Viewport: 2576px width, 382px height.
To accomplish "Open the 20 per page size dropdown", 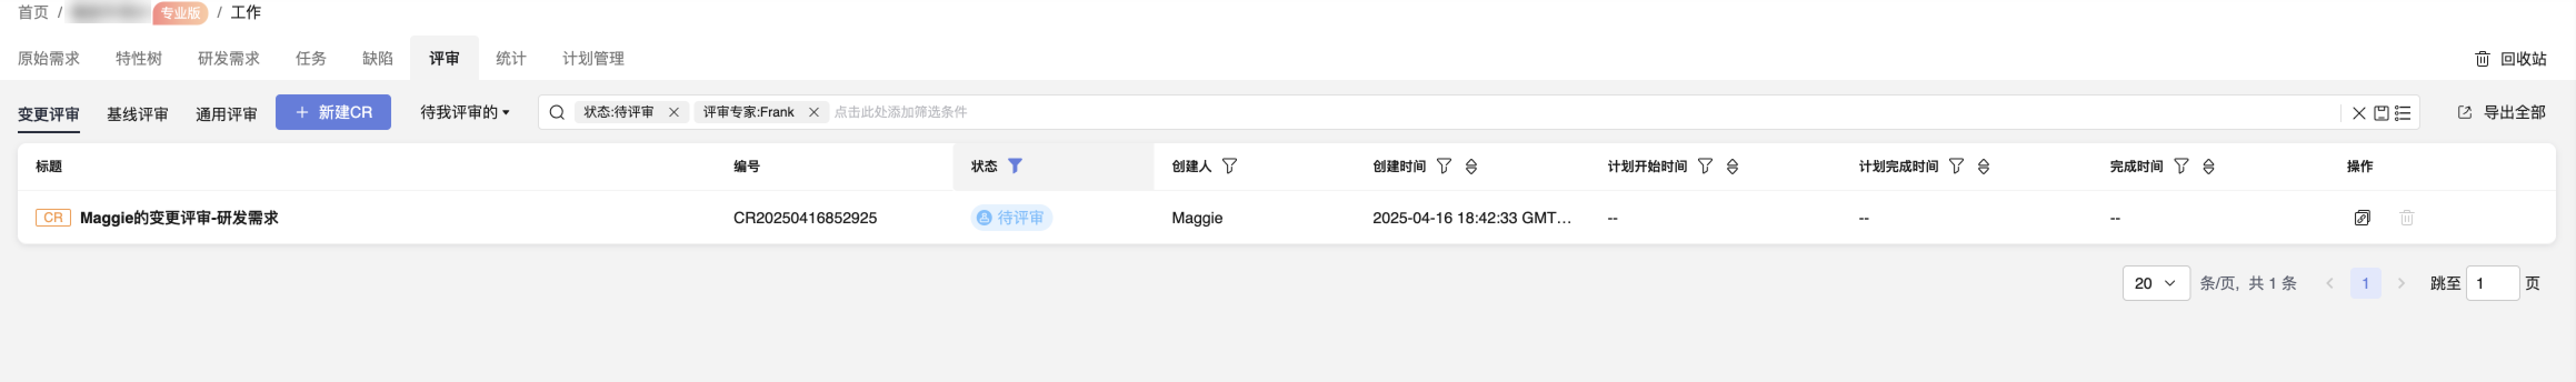I will click(2156, 284).
